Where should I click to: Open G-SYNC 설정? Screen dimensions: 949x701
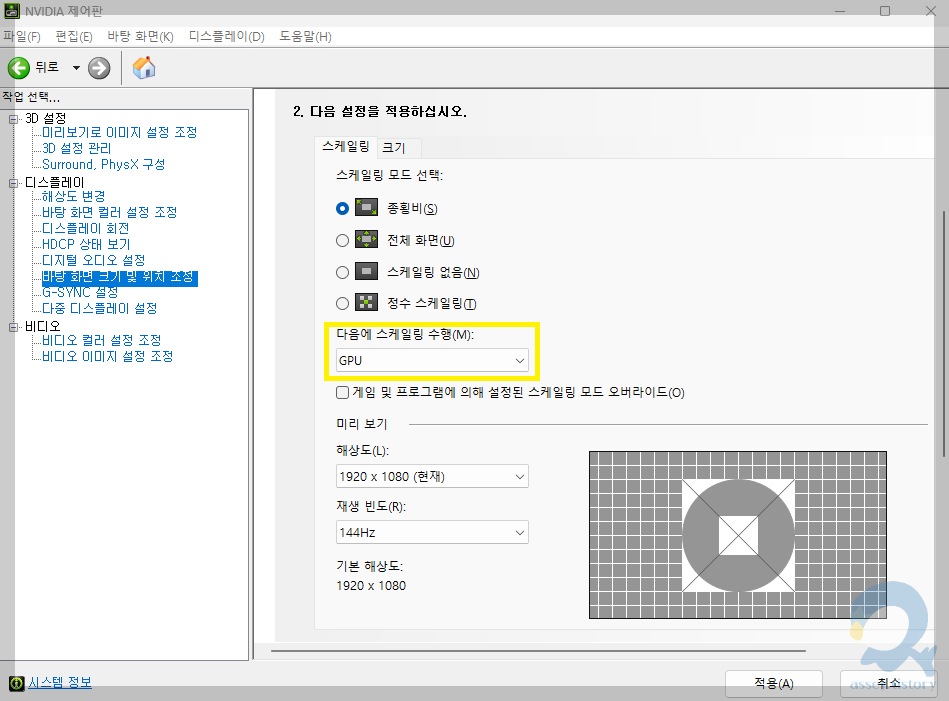[80, 292]
